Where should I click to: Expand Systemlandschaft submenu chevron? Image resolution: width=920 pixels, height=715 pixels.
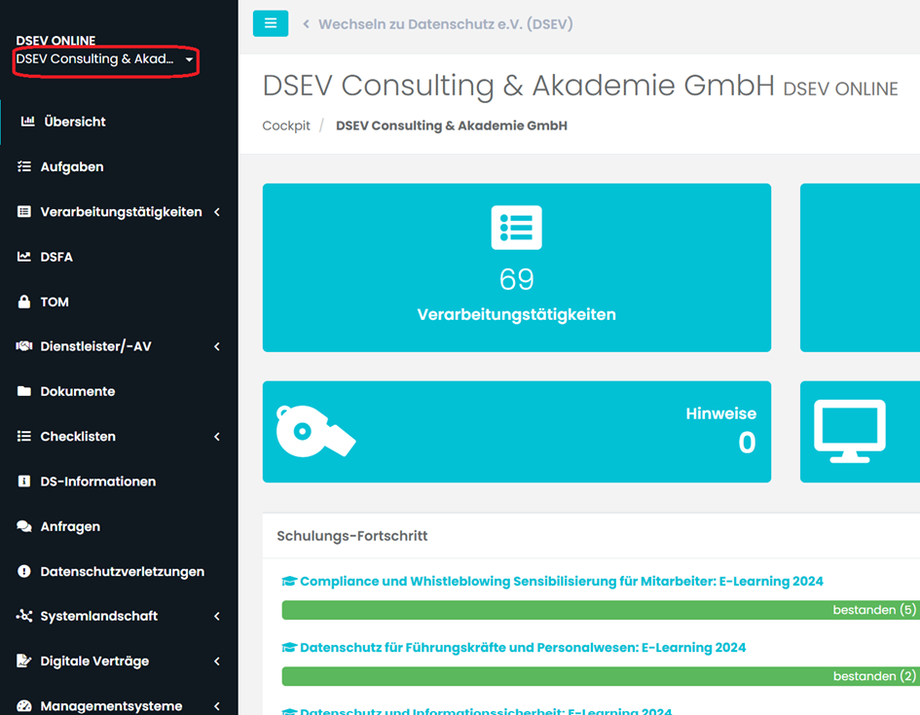click(x=217, y=616)
